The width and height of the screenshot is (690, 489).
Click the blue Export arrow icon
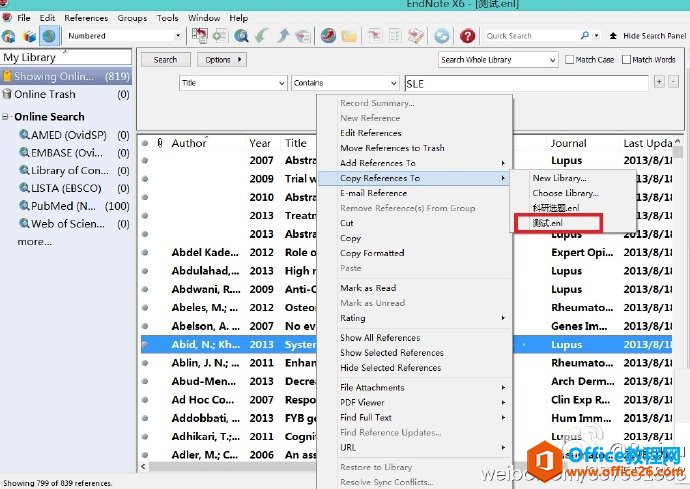click(282, 36)
